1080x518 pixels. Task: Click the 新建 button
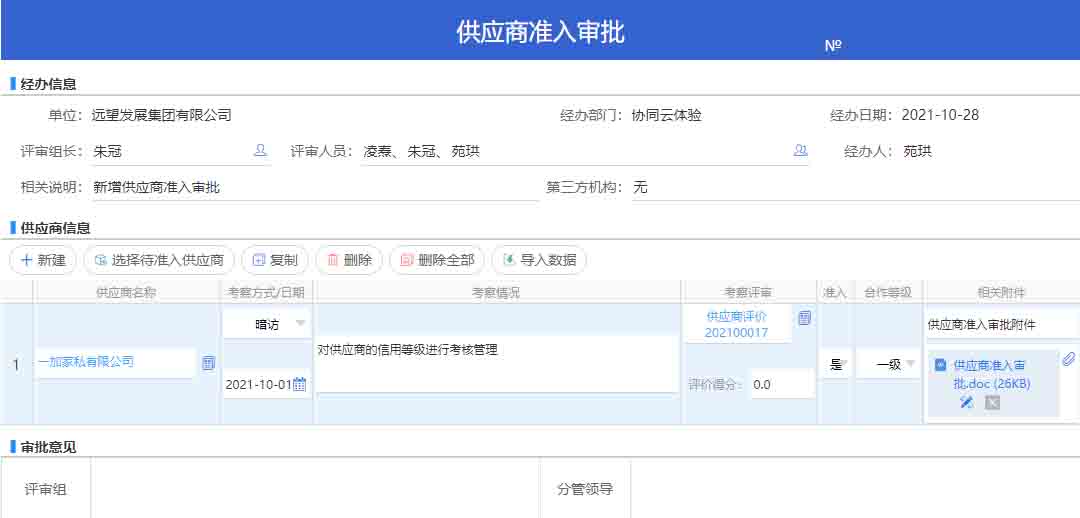click(43, 260)
